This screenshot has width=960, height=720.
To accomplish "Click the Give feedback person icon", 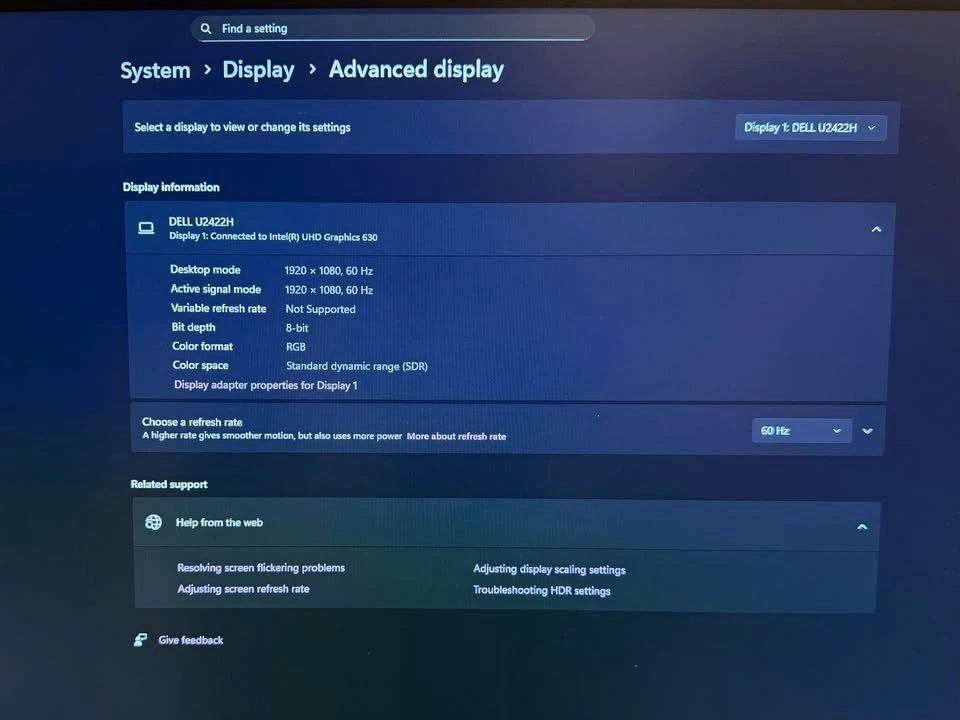I will (140, 640).
